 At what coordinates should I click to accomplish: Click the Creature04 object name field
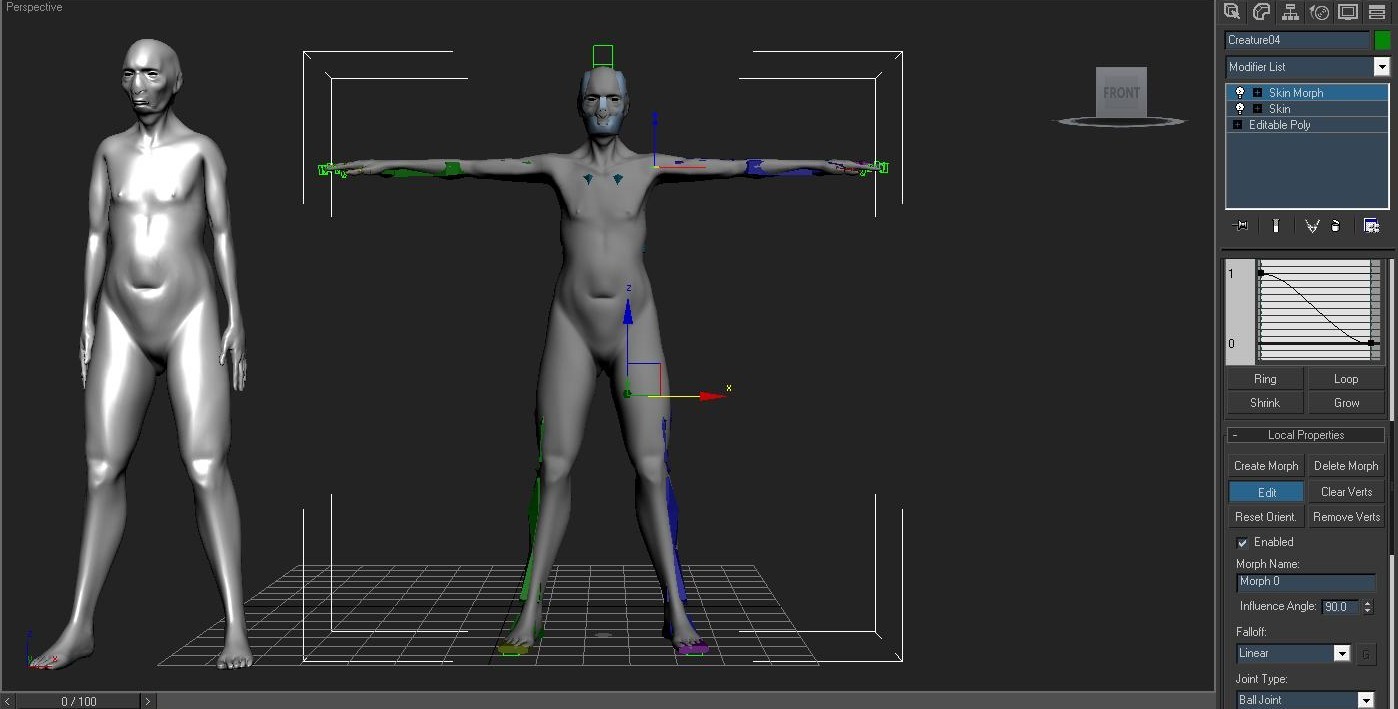(1297, 40)
